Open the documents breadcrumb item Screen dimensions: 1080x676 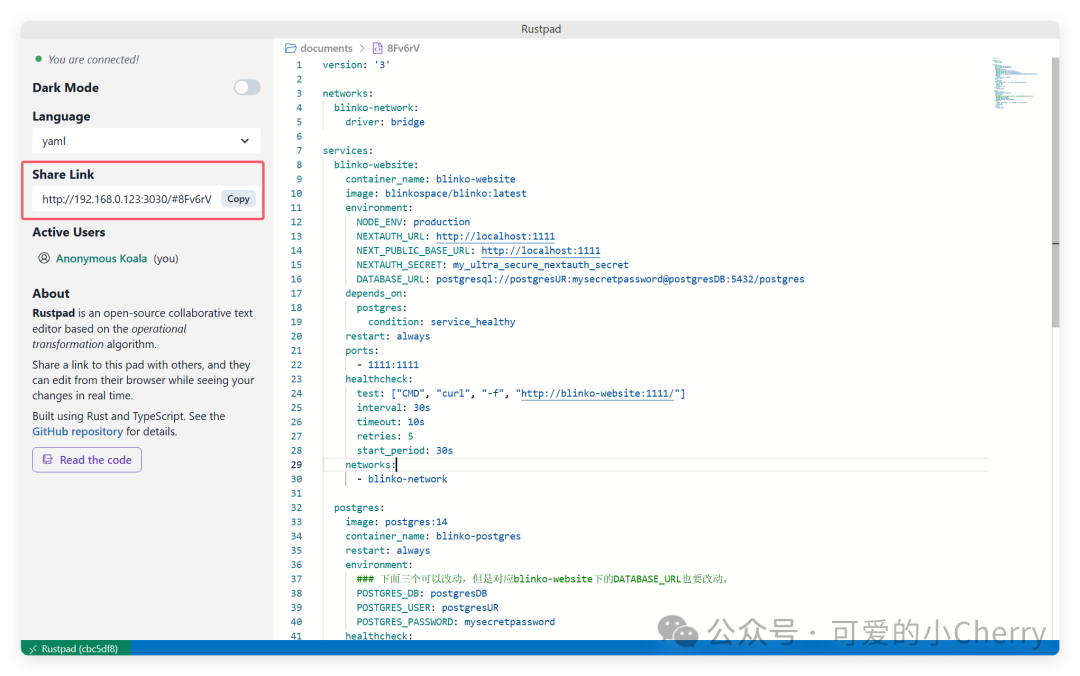tap(326, 48)
